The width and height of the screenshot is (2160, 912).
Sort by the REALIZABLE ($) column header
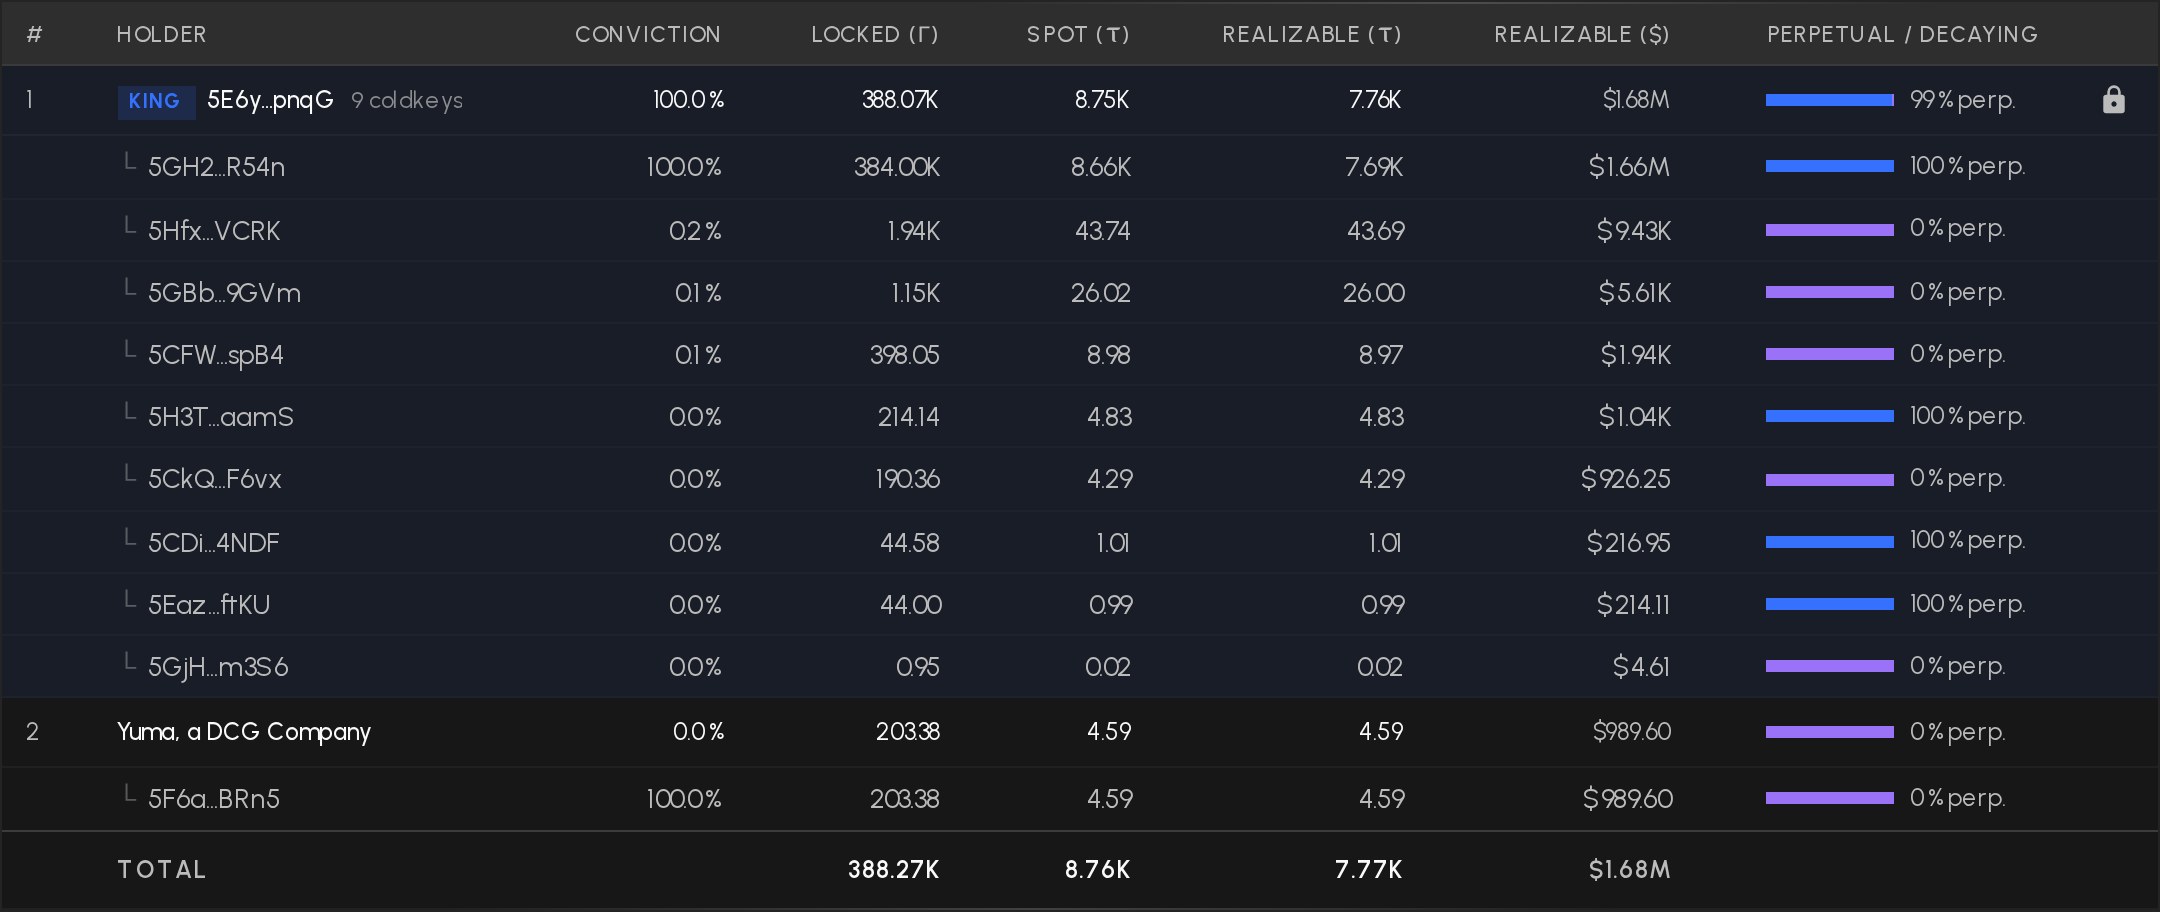pyautogui.click(x=1582, y=34)
